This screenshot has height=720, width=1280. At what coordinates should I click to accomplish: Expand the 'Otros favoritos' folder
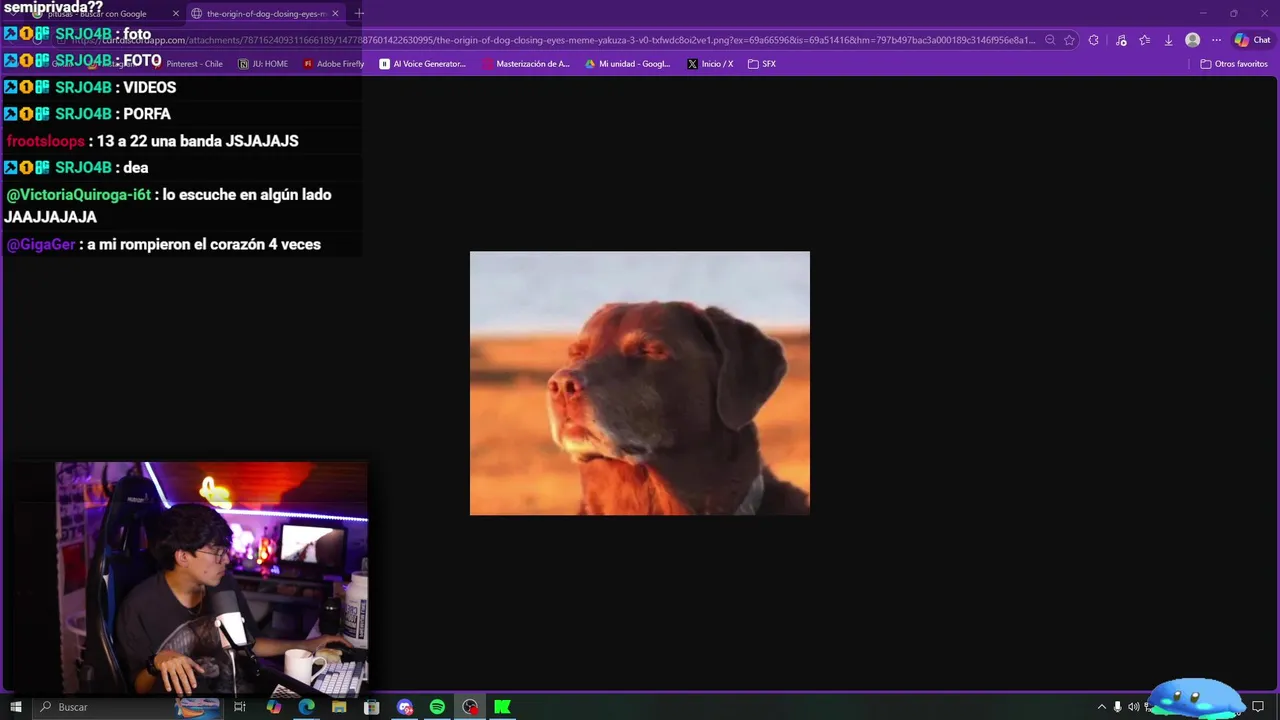(1234, 64)
